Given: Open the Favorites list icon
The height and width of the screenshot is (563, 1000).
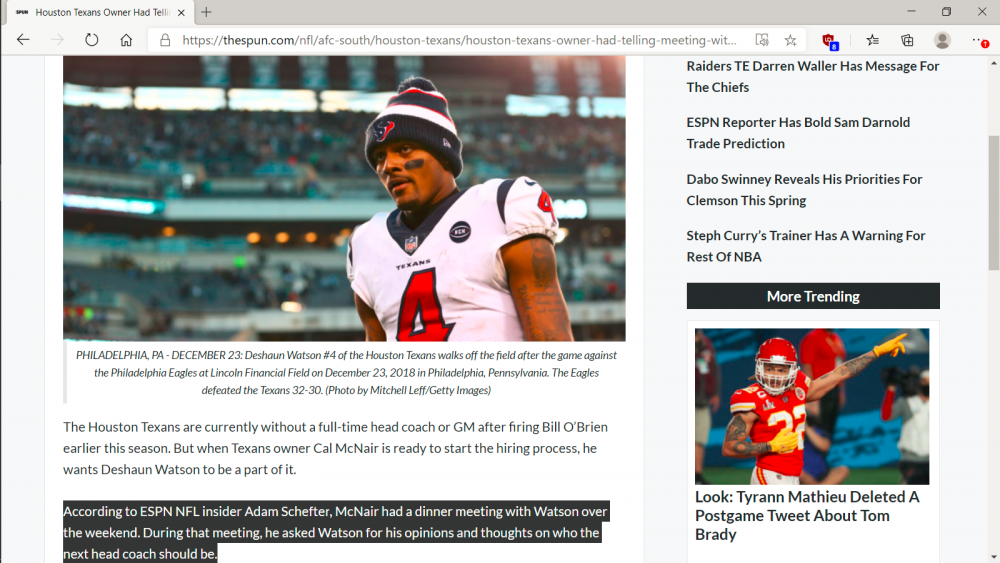Looking at the screenshot, I should pyautogui.click(x=872, y=41).
